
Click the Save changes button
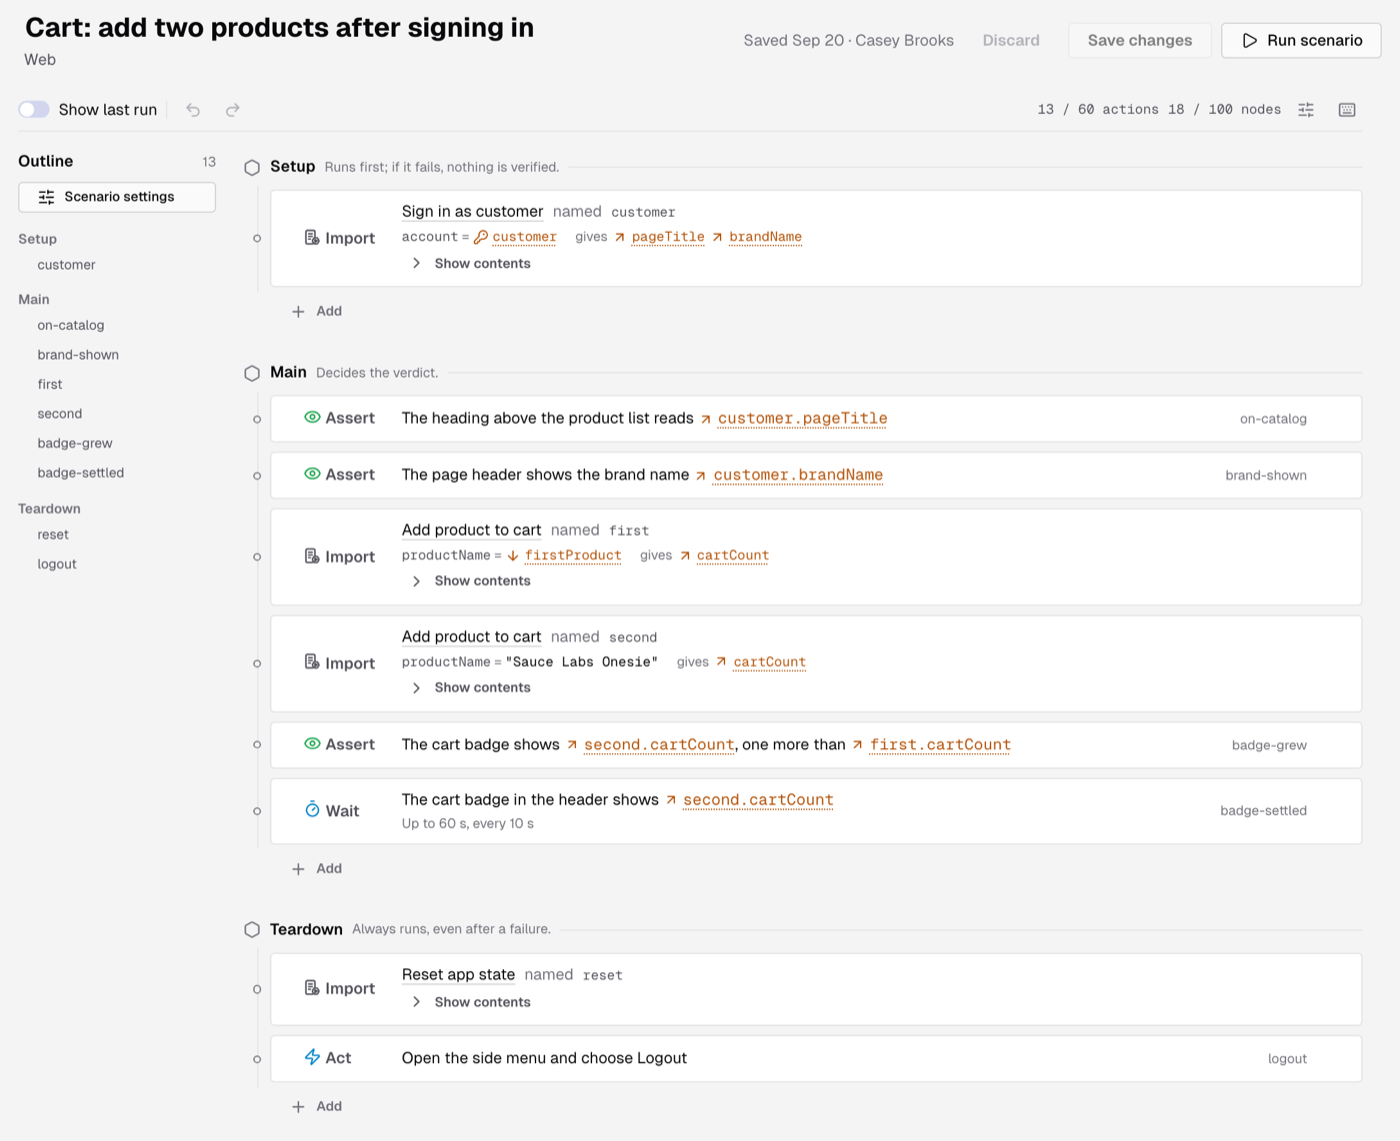(1140, 40)
